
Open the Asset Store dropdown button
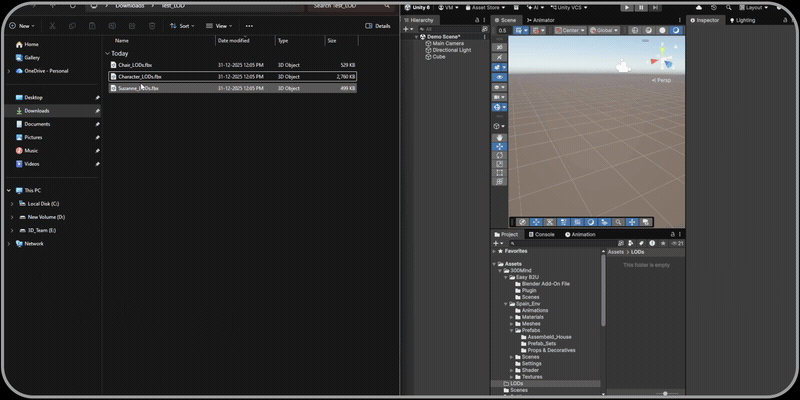485,8
